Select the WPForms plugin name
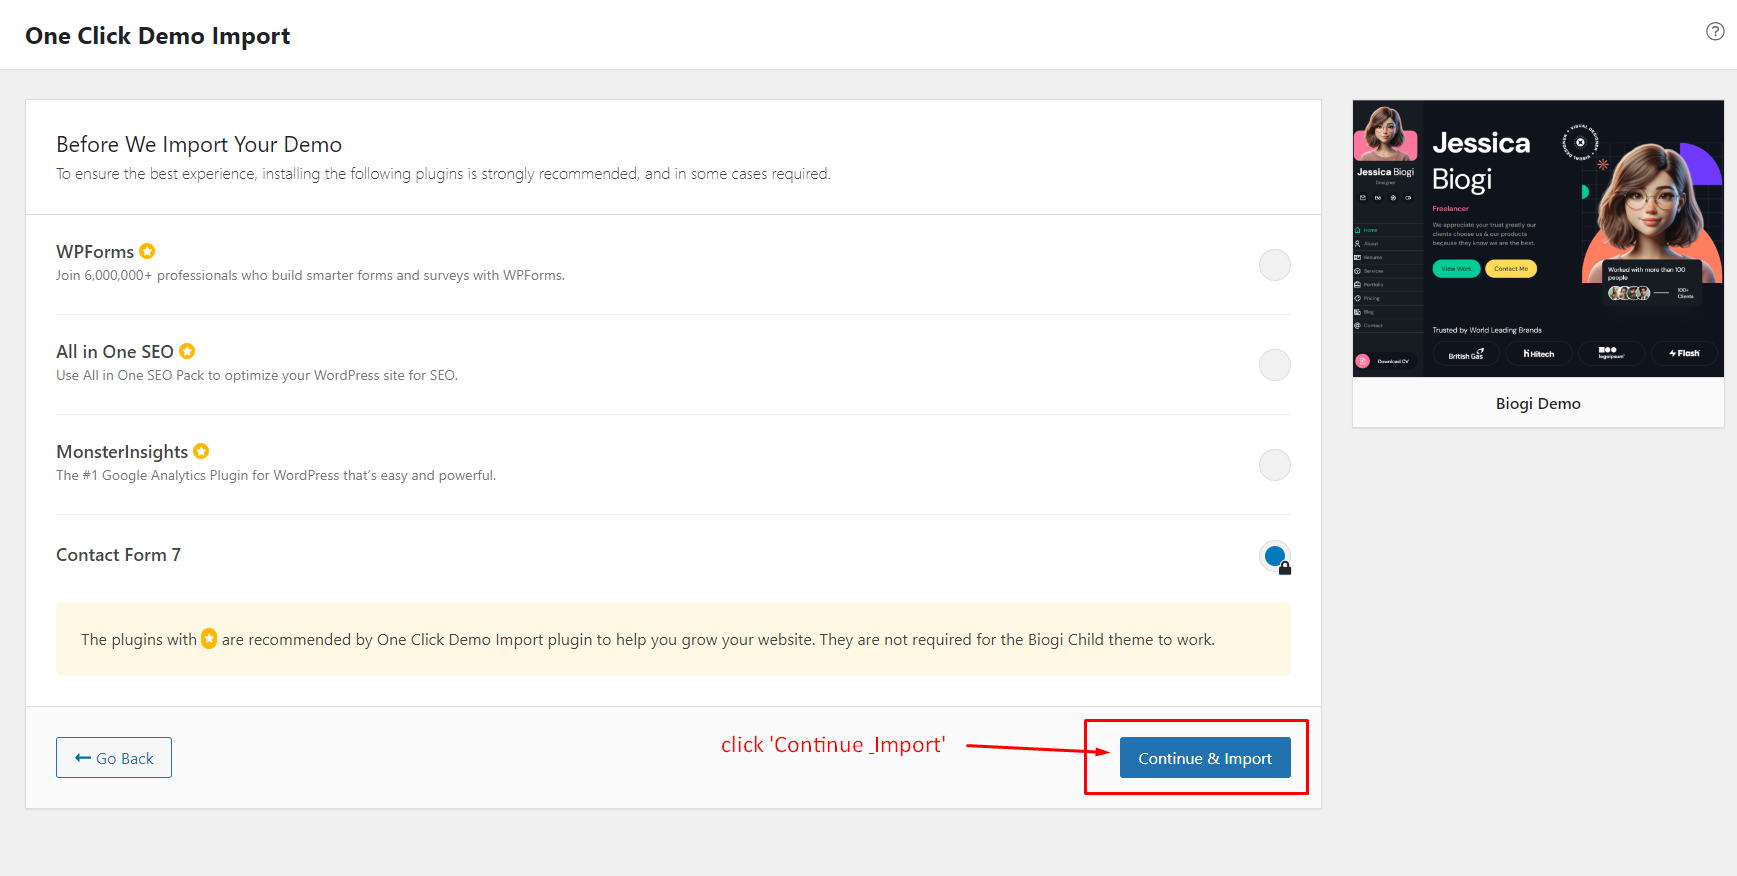The height and width of the screenshot is (876, 1737). point(95,252)
